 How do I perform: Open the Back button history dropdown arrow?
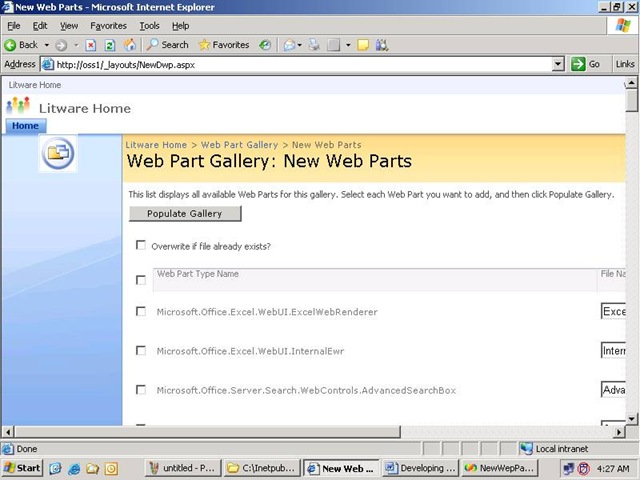coord(47,45)
